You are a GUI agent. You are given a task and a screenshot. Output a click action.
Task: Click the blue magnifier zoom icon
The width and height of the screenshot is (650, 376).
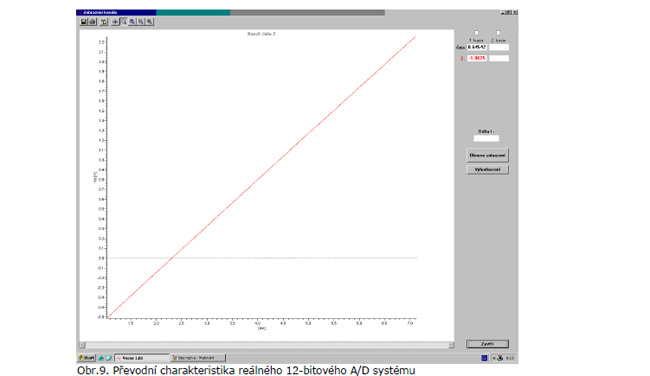[132, 22]
